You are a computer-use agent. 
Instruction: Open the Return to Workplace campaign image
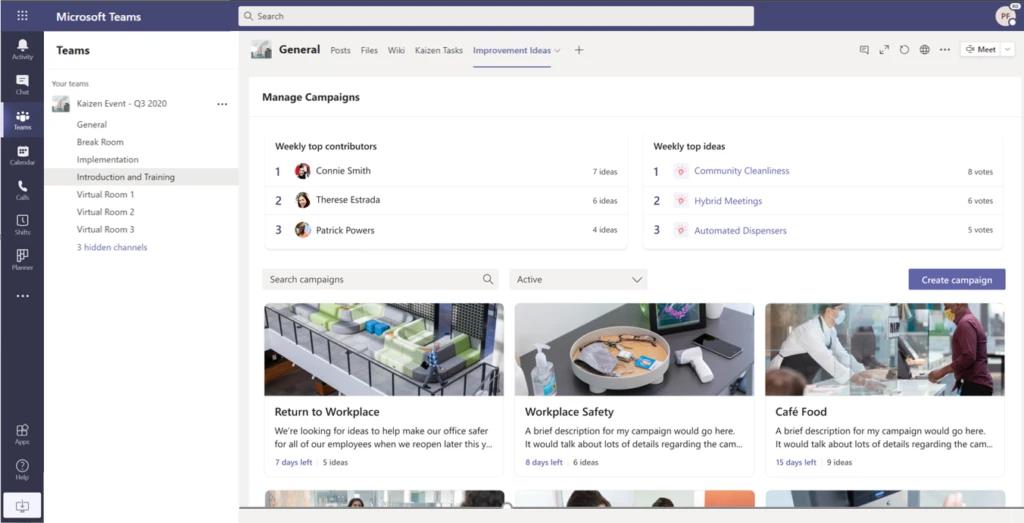[x=383, y=349]
